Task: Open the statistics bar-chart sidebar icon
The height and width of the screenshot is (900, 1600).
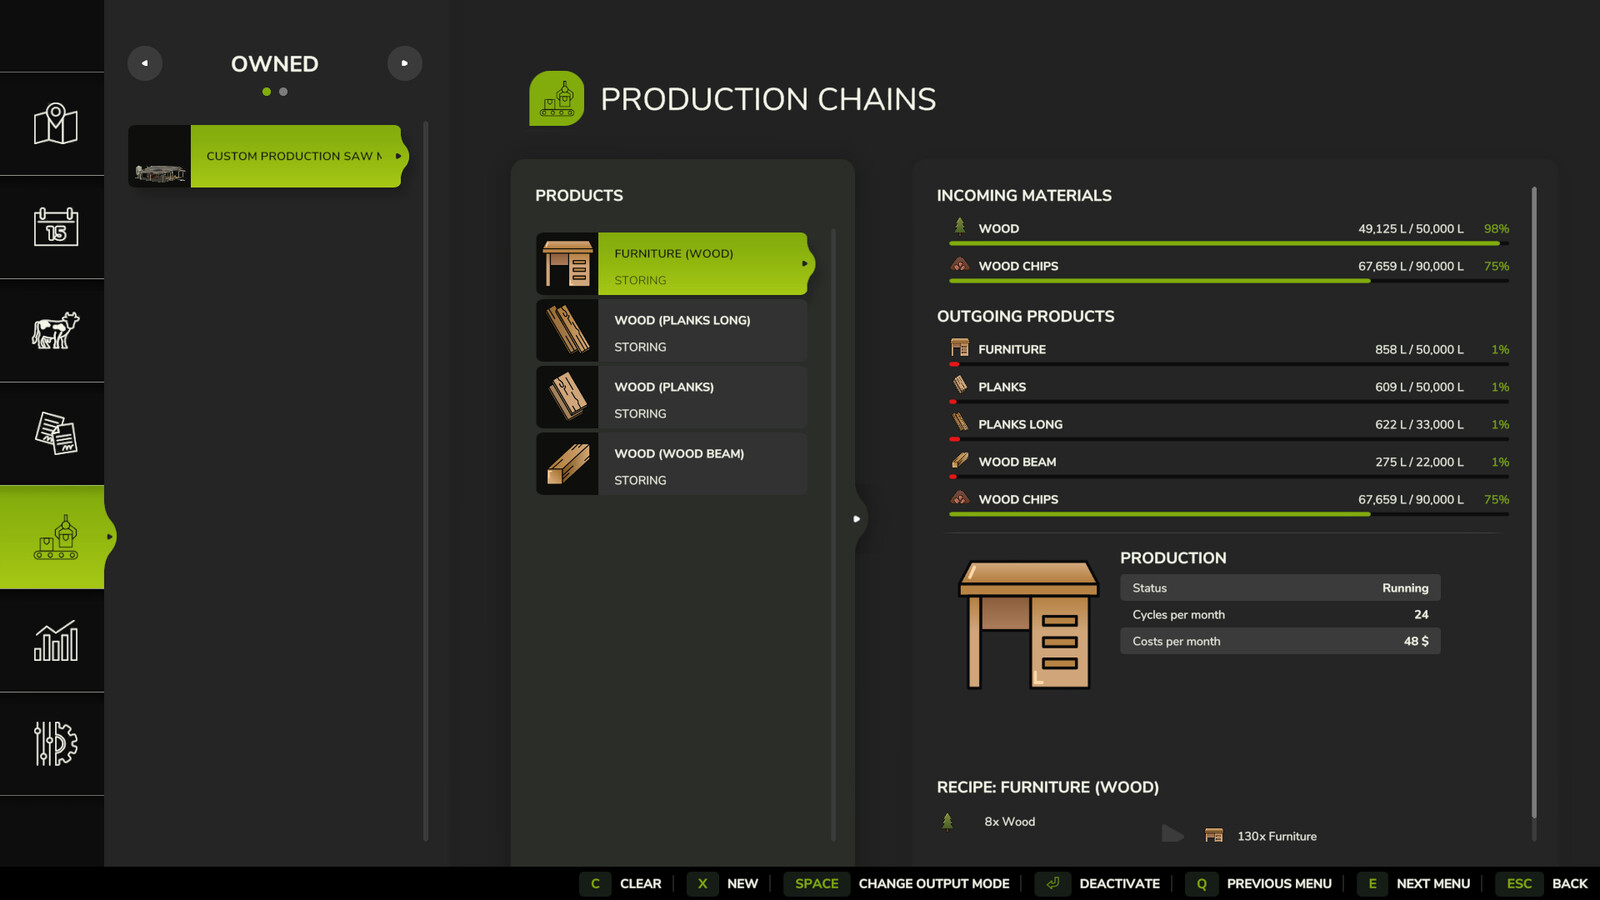Action: pos(53,643)
